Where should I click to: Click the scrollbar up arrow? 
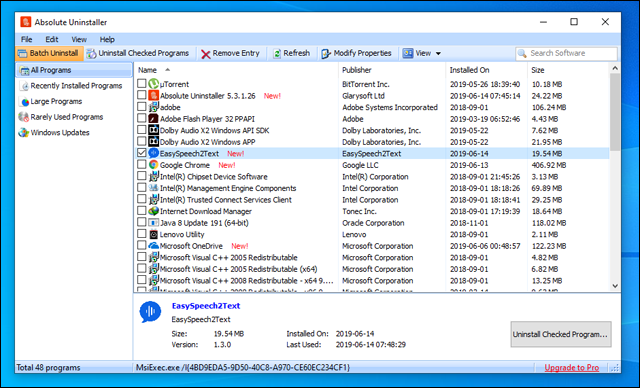click(x=615, y=69)
